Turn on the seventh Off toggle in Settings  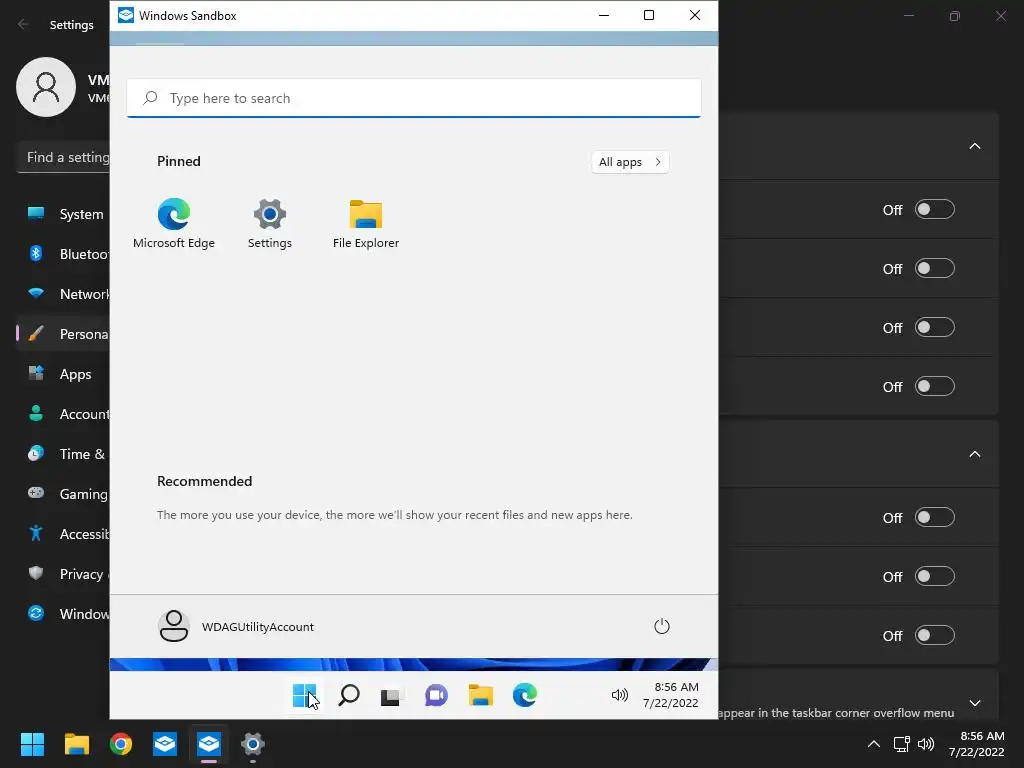coord(935,635)
